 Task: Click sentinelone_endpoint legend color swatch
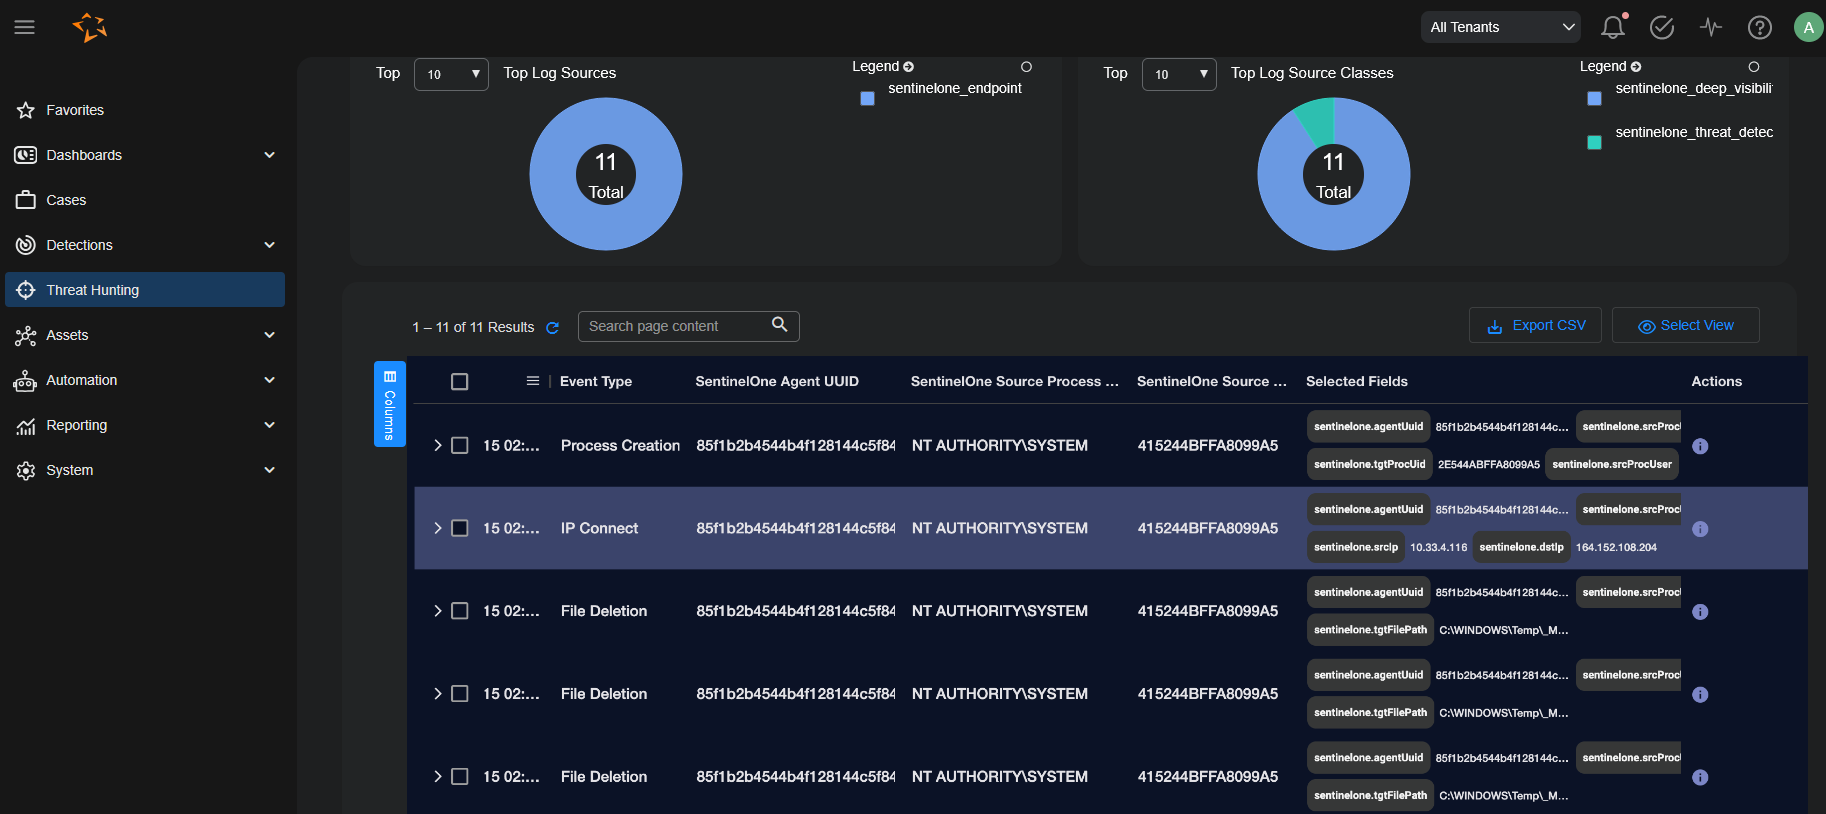(867, 98)
